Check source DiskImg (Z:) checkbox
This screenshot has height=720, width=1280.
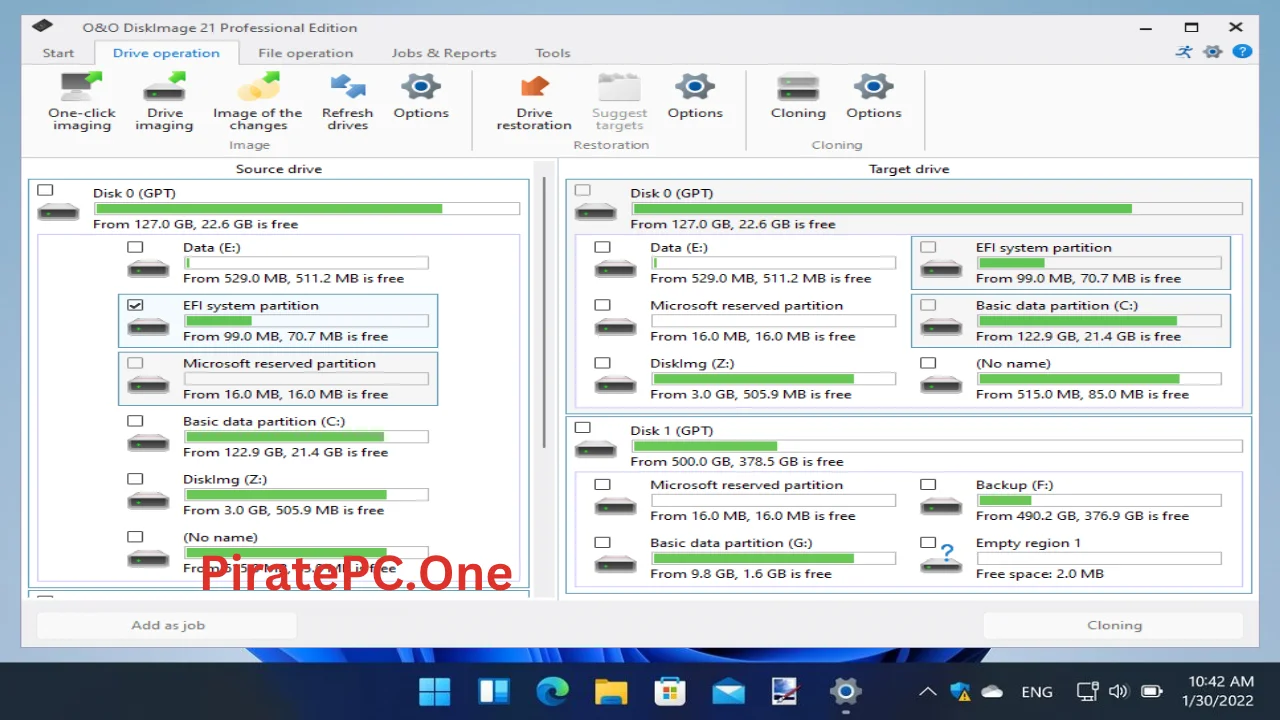(135, 479)
